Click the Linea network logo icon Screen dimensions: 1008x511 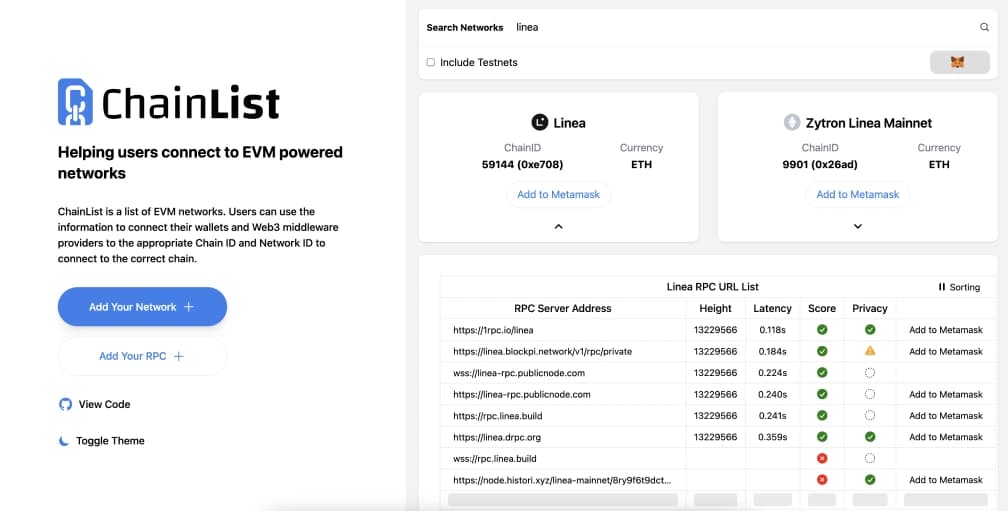click(x=539, y=122)
